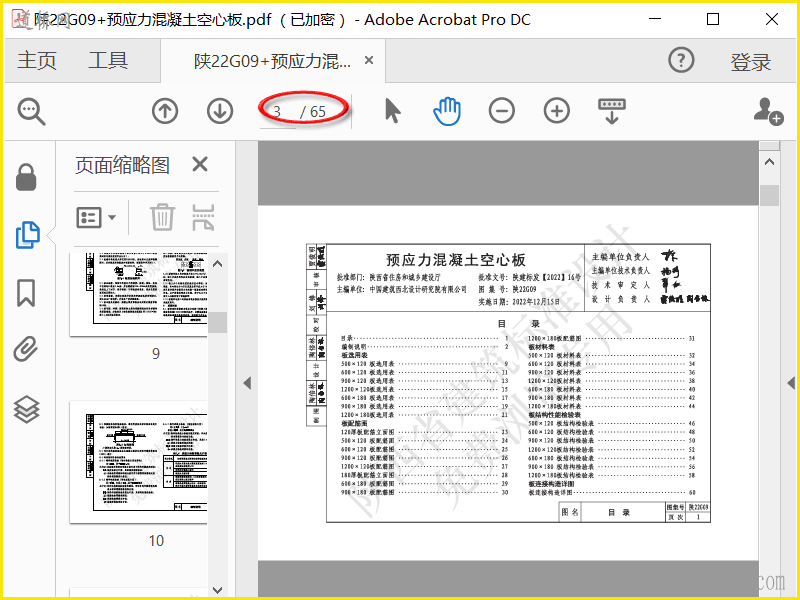The width and height of the screenshot is (800, 600).
Task: Open thumbnail options dropdown menu
Action: pos(96,217)
